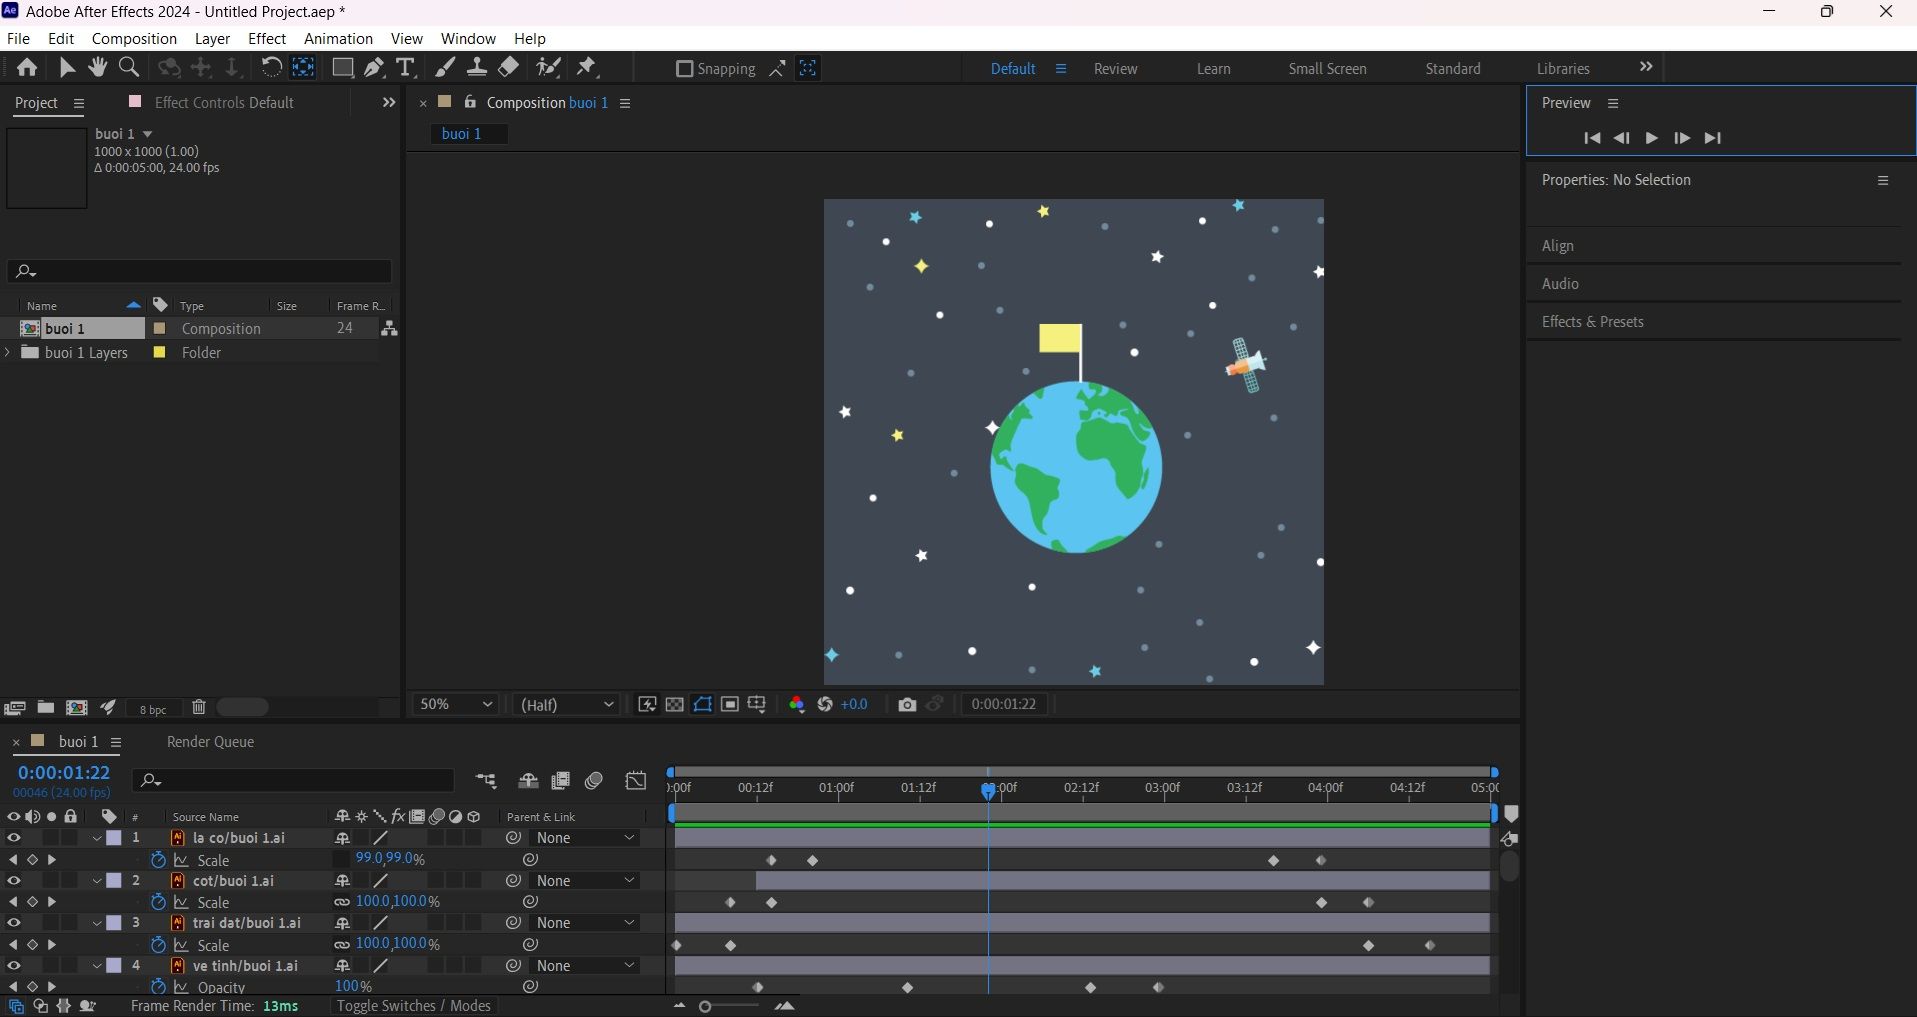Delete selected project item with trash icon
This screenshot has width=1917, height=1017.
199,707
